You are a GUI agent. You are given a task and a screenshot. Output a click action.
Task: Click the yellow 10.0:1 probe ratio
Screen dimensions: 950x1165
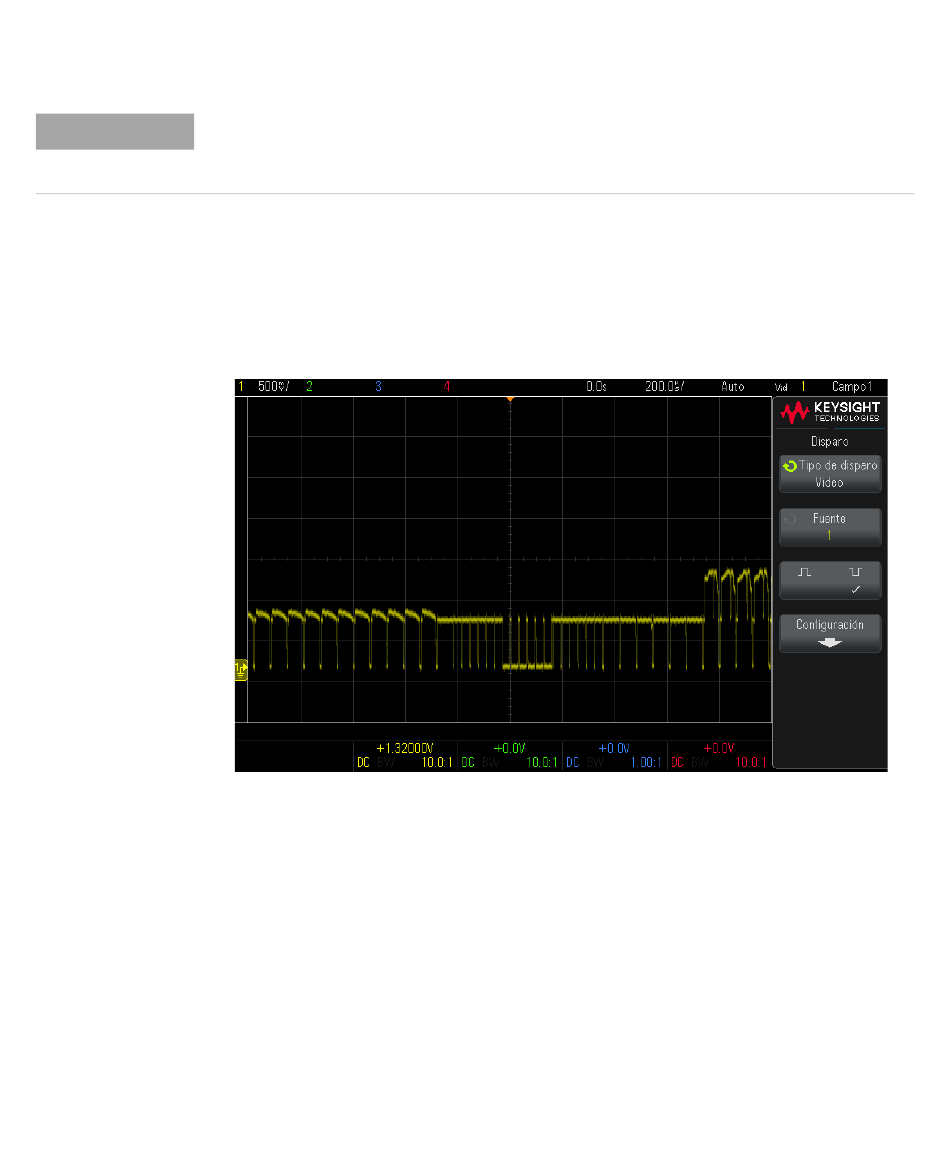(x=437, y=762)
